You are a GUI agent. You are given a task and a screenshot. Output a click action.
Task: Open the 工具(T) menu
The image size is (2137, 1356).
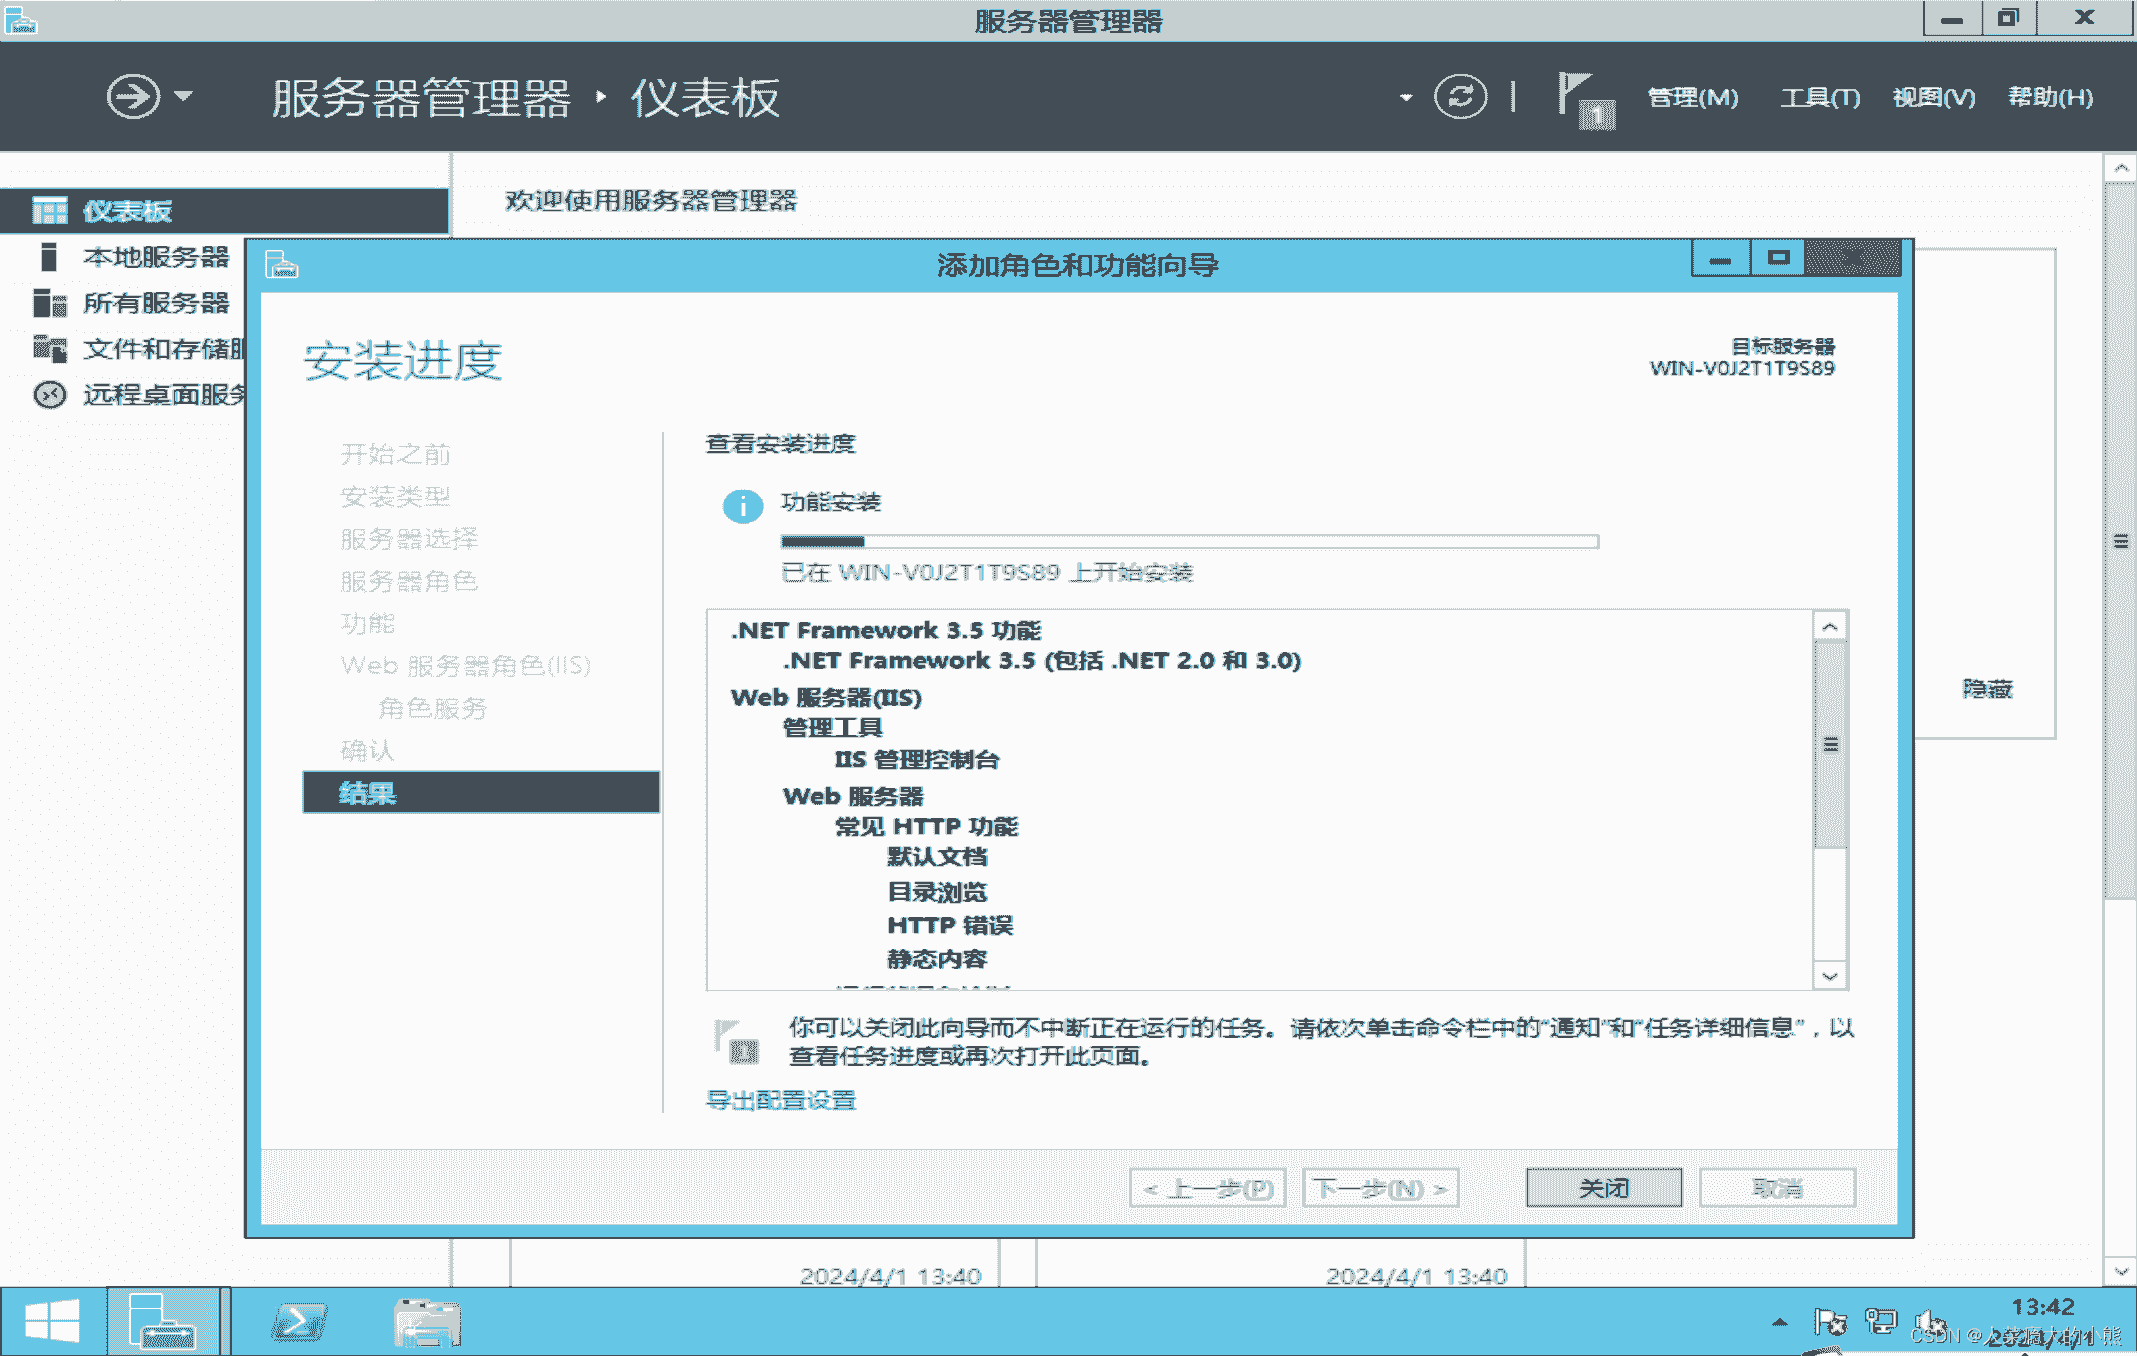(1820, 97)
